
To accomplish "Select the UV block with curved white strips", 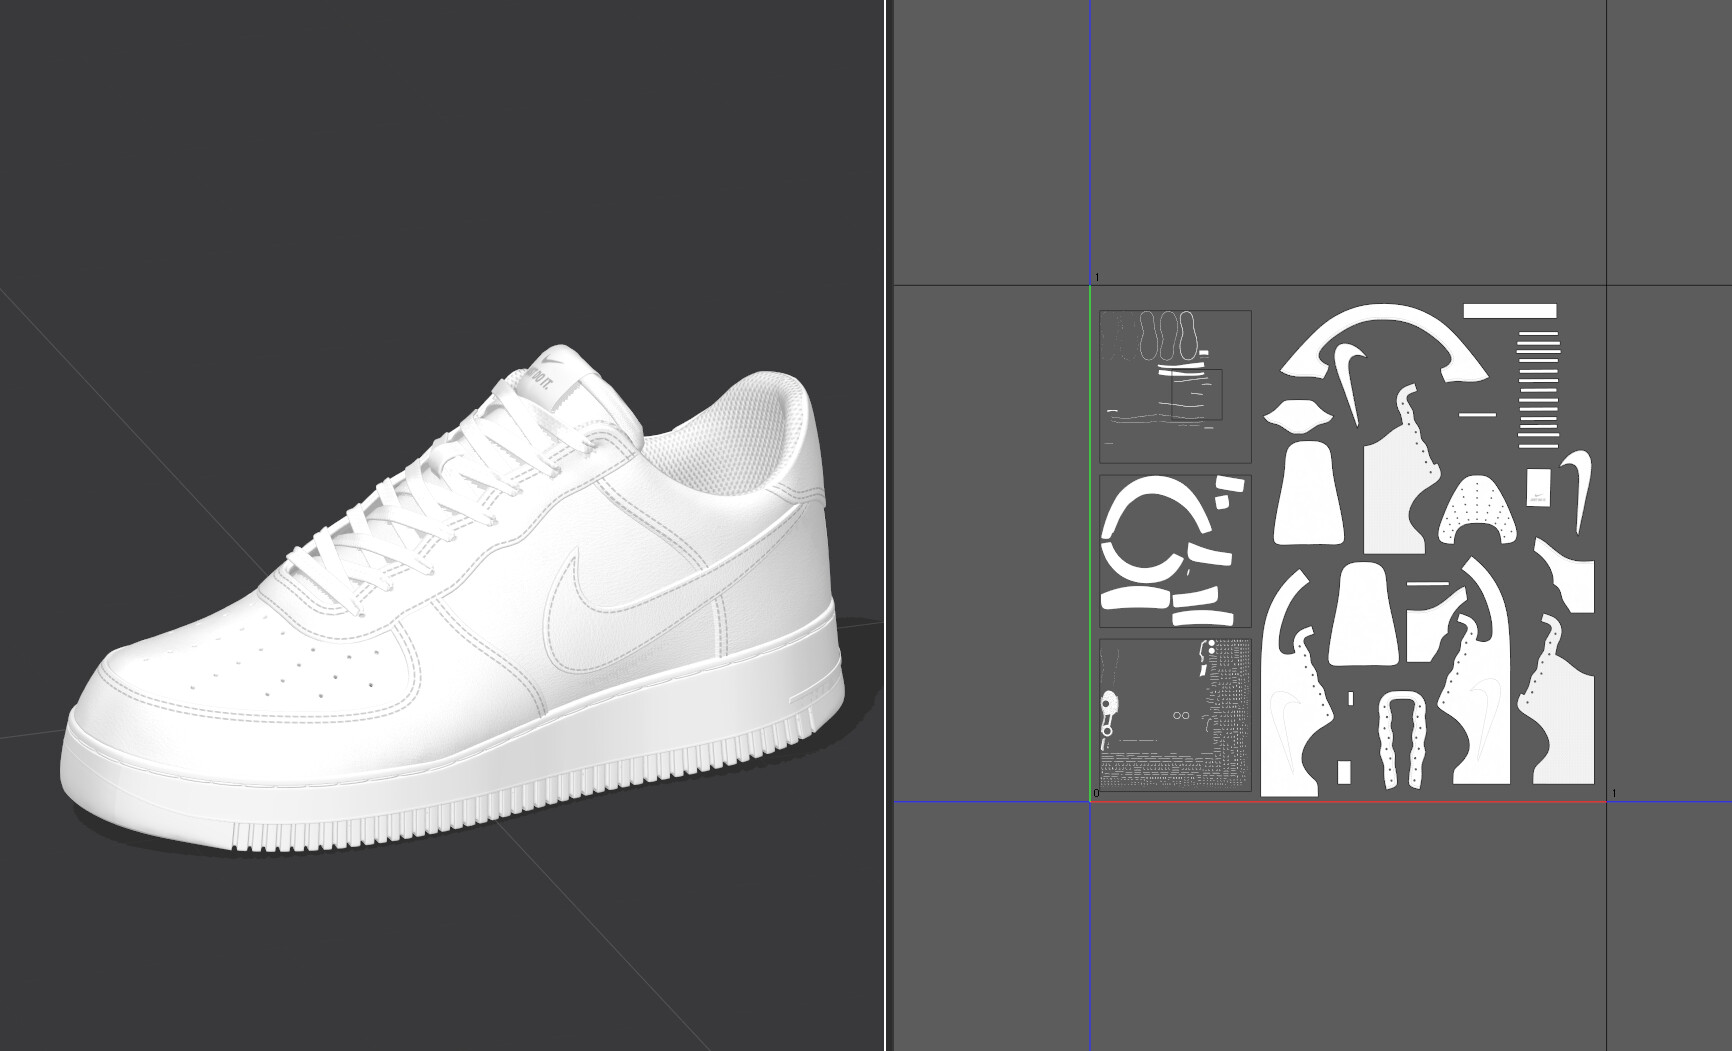I will tap(1175, 551).
